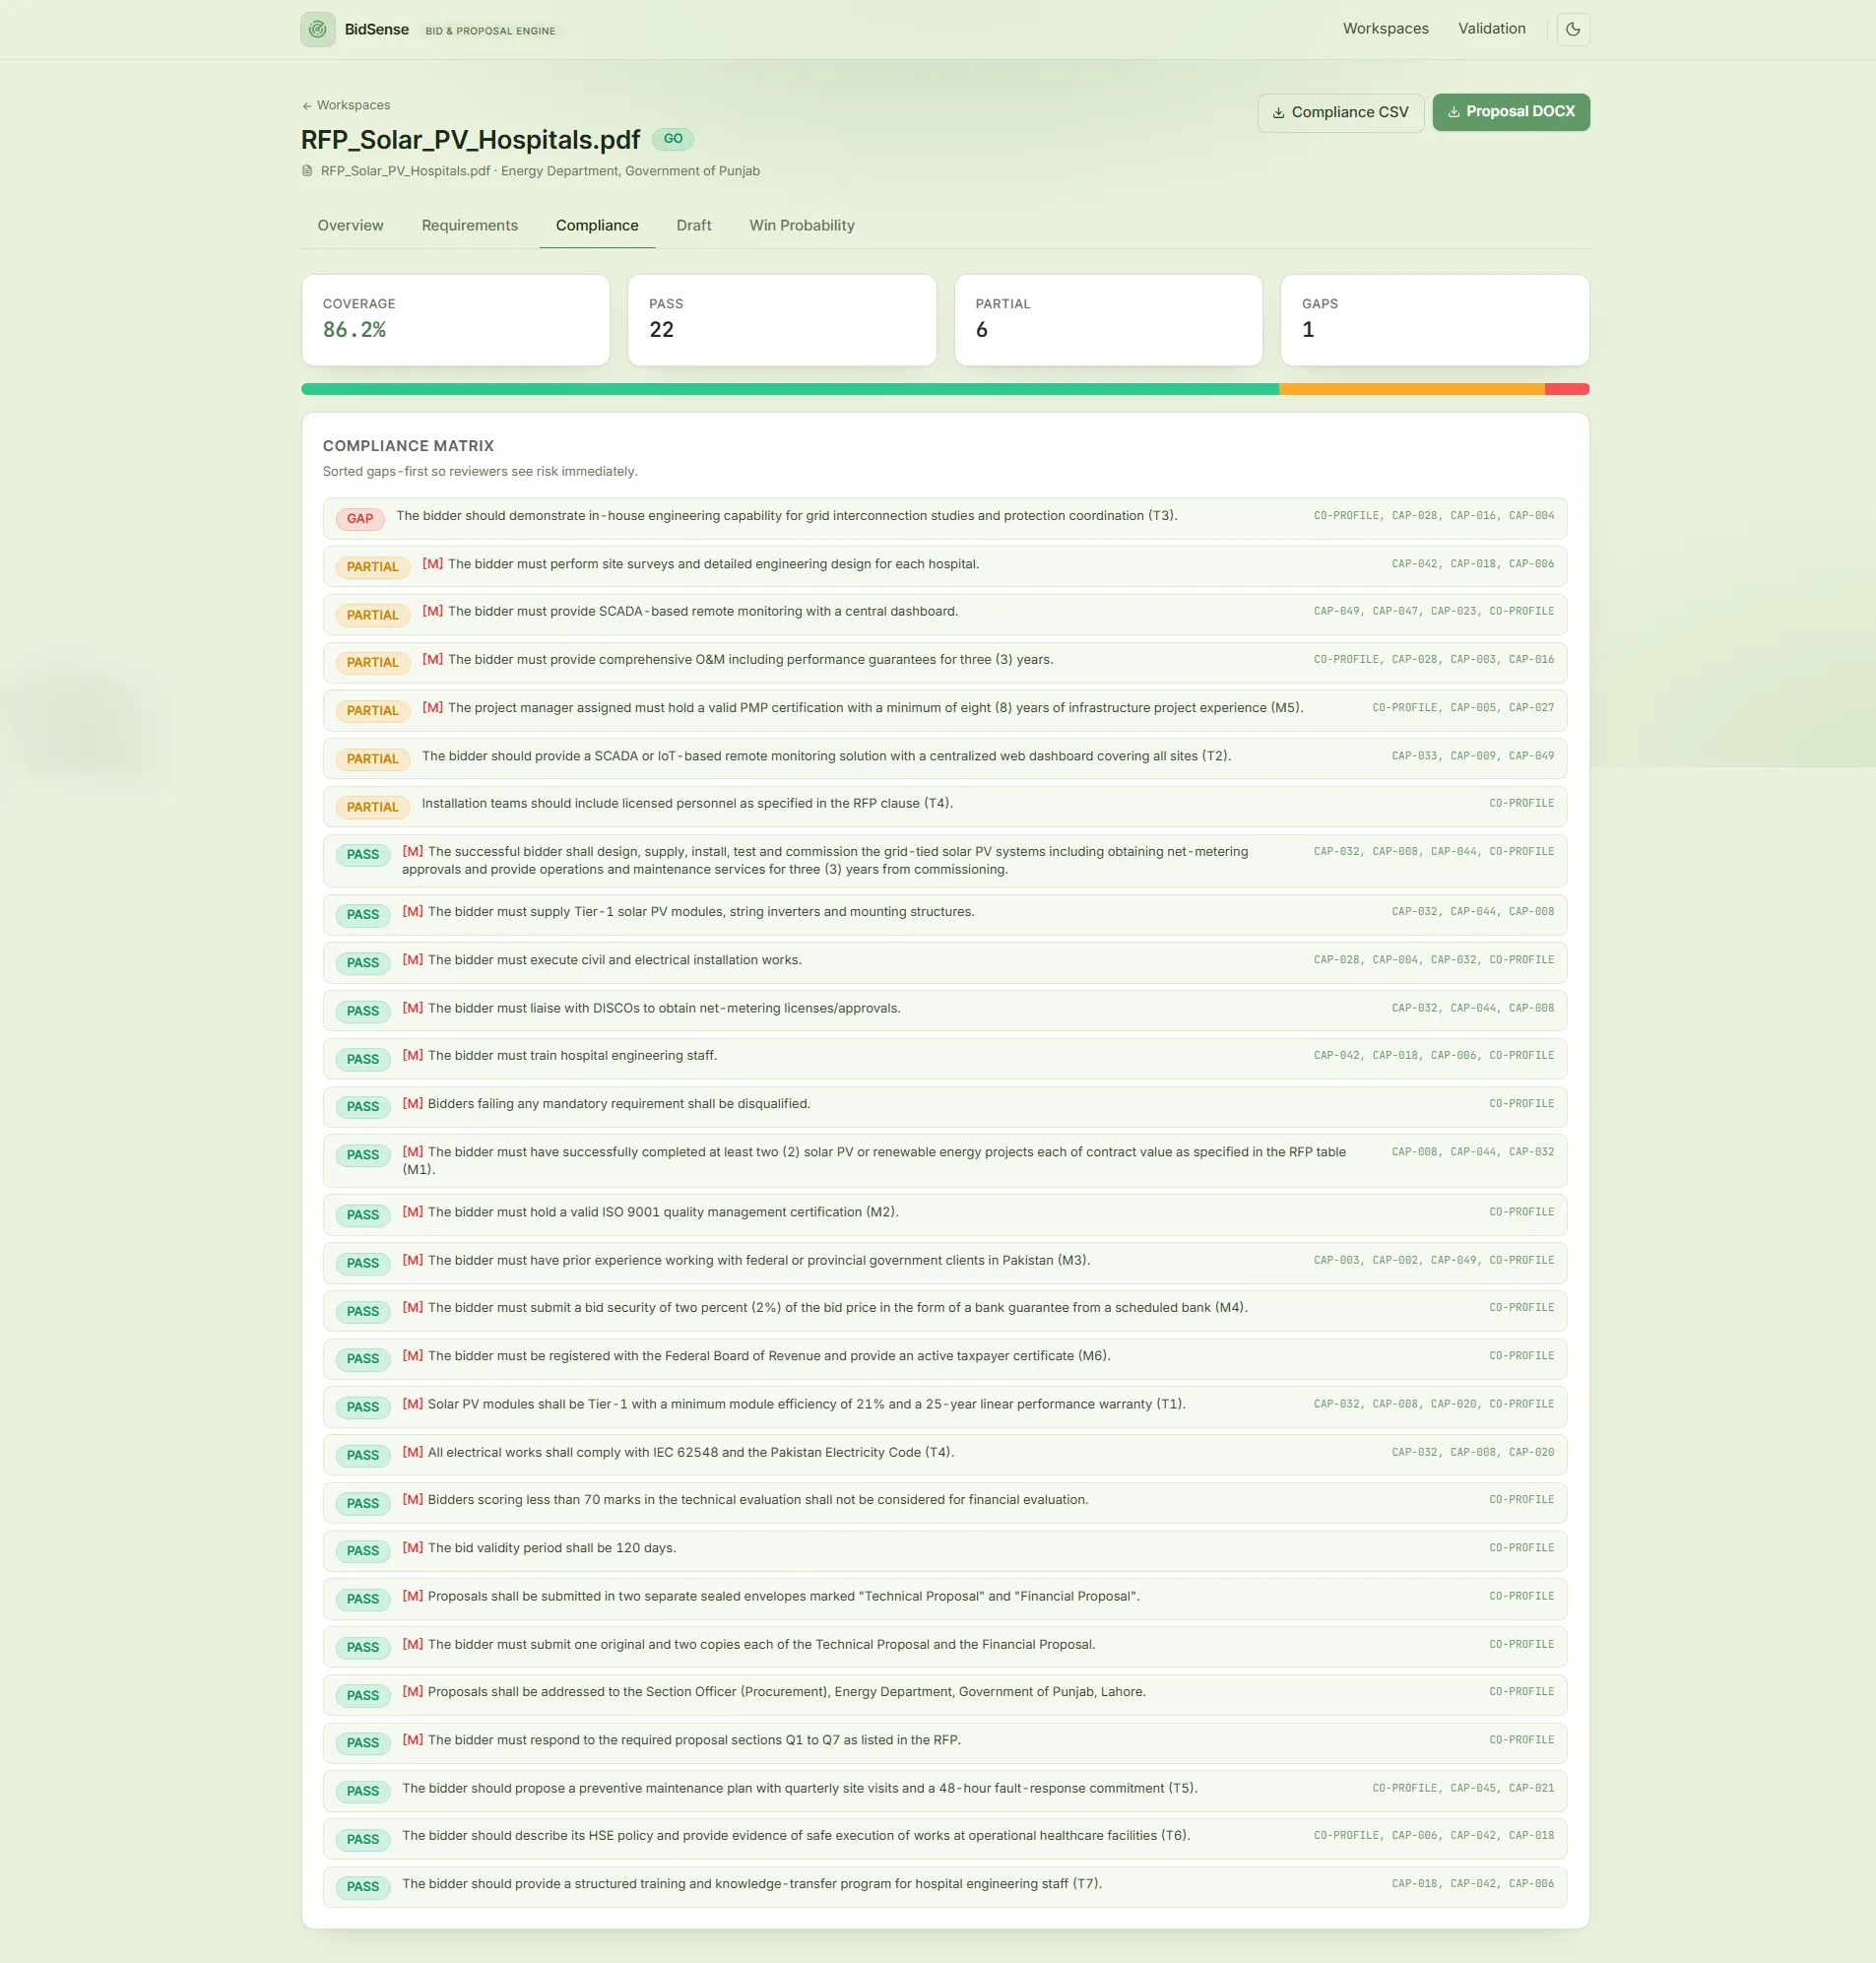The image size is (1876, 1963).
Task: Click PARTIAL badge on SCADA-based remote monitoring row
Action: 372,615
